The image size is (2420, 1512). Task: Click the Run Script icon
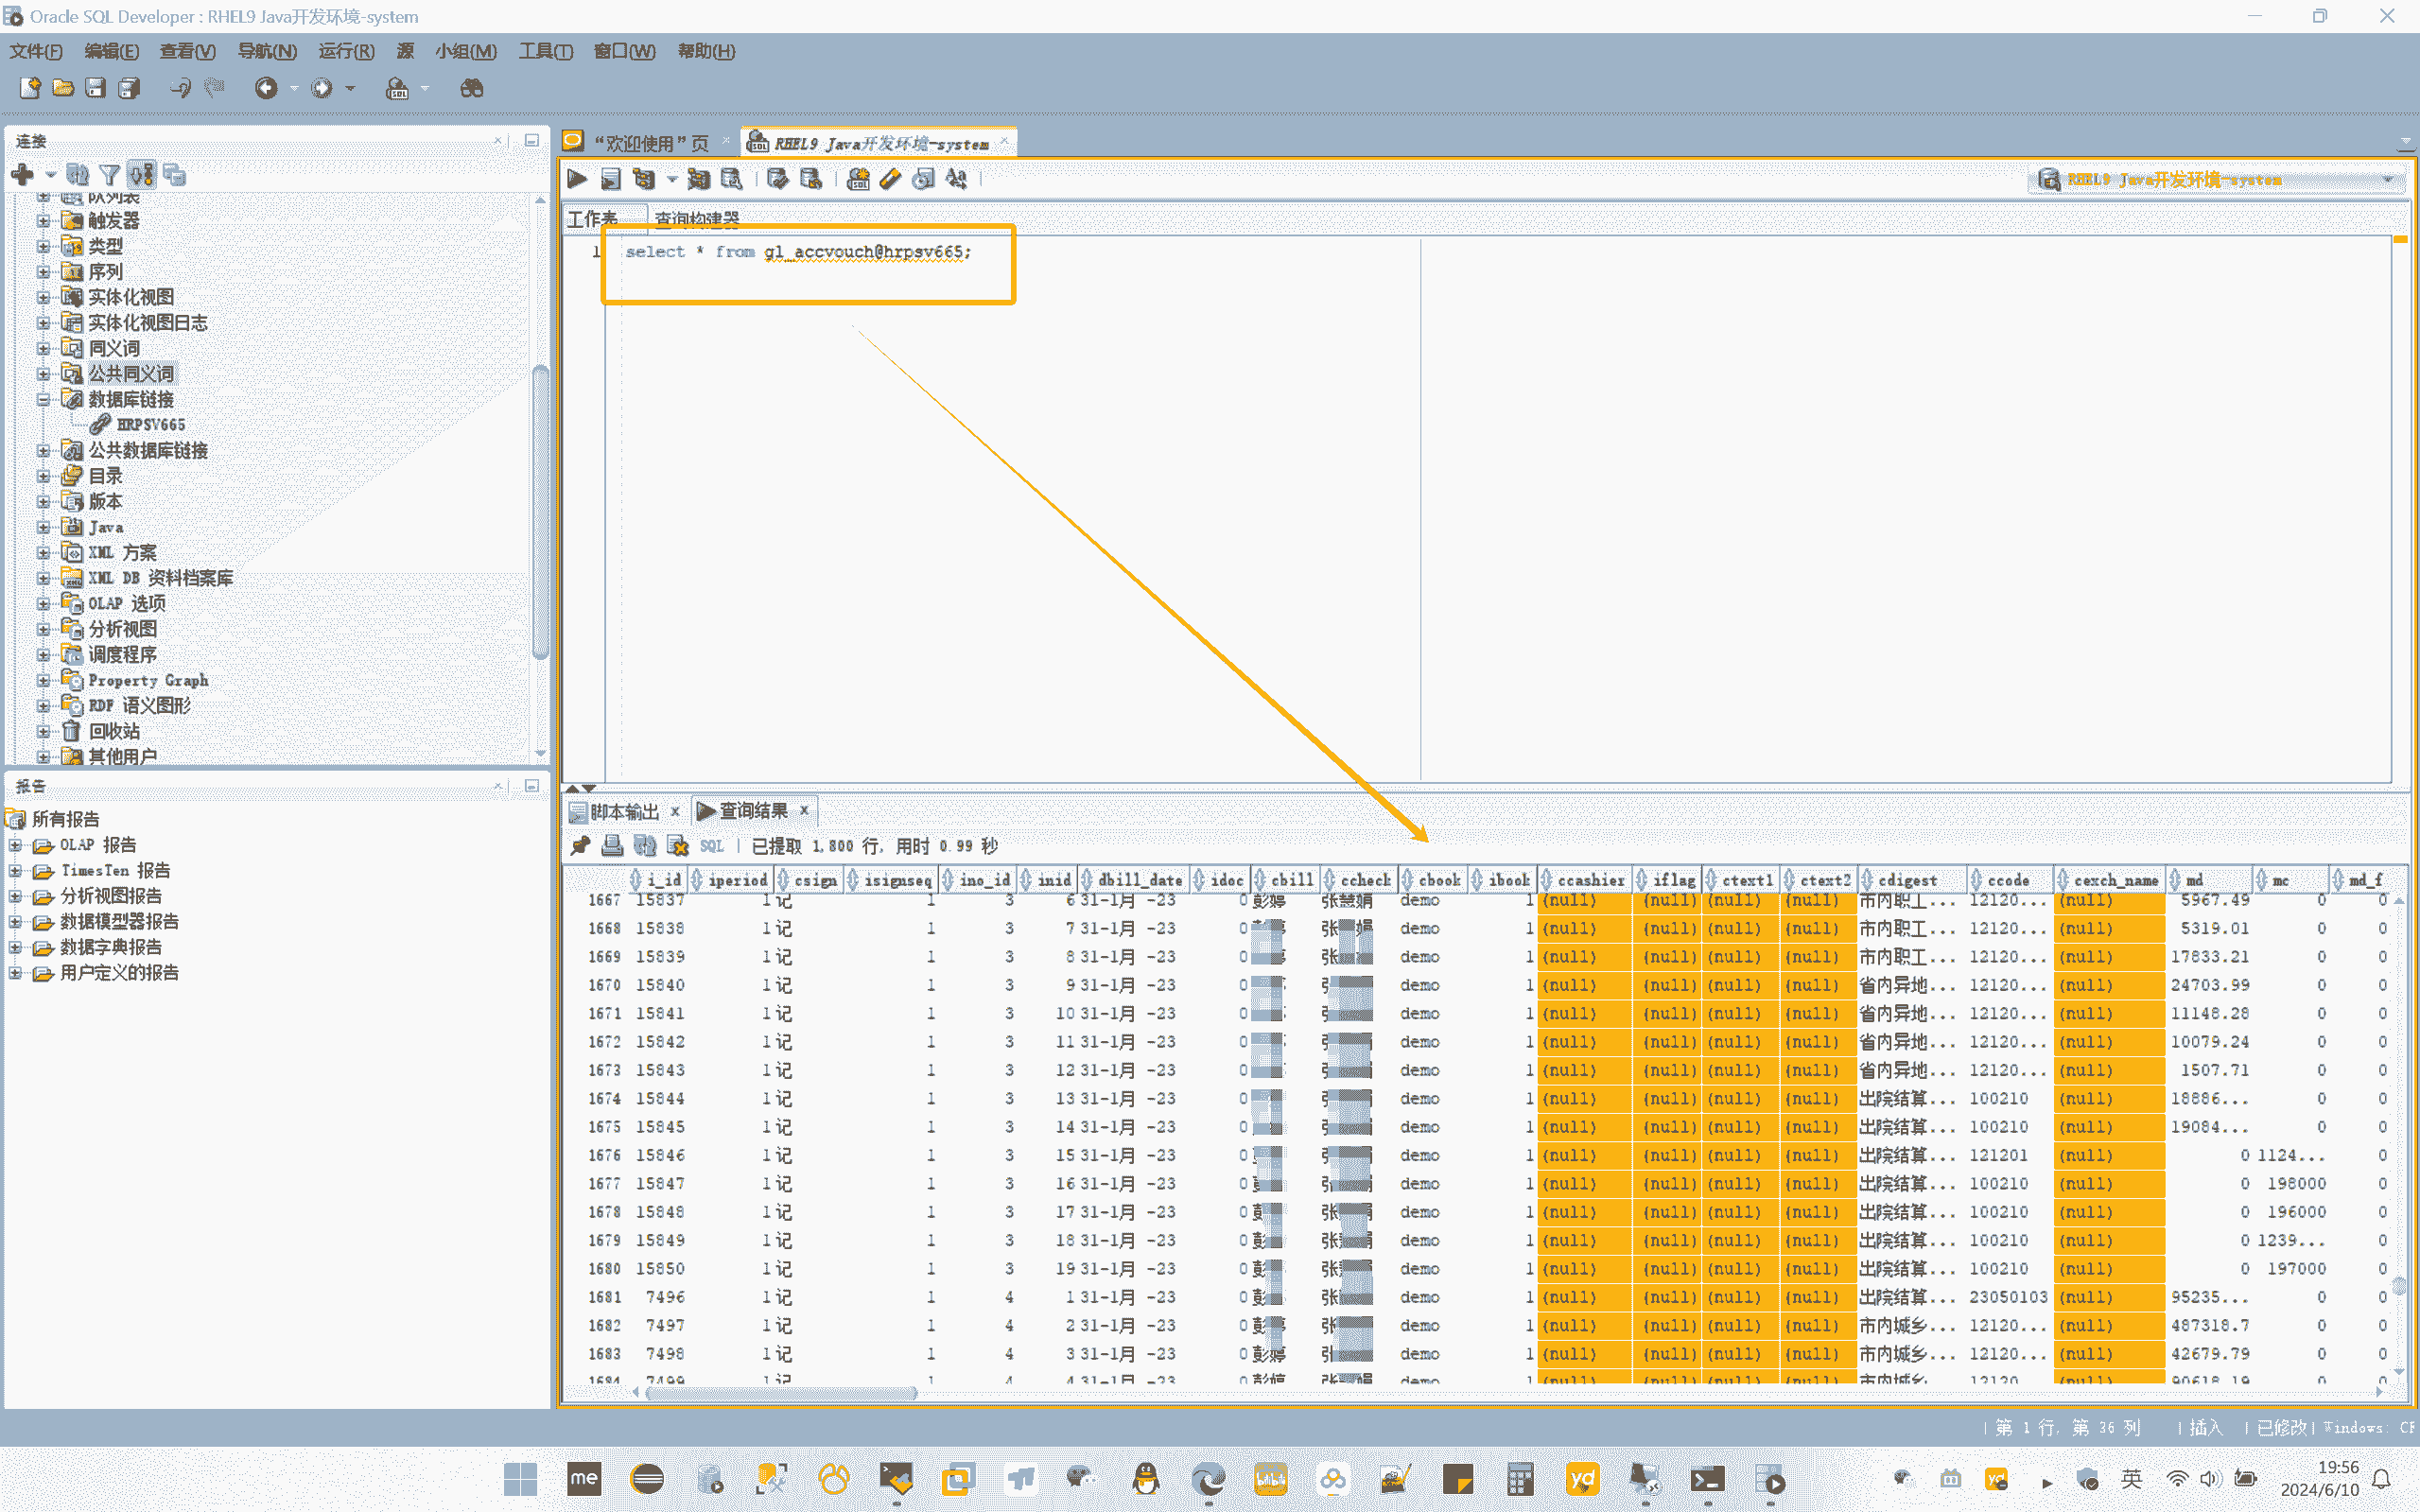[x=610, y=179]
